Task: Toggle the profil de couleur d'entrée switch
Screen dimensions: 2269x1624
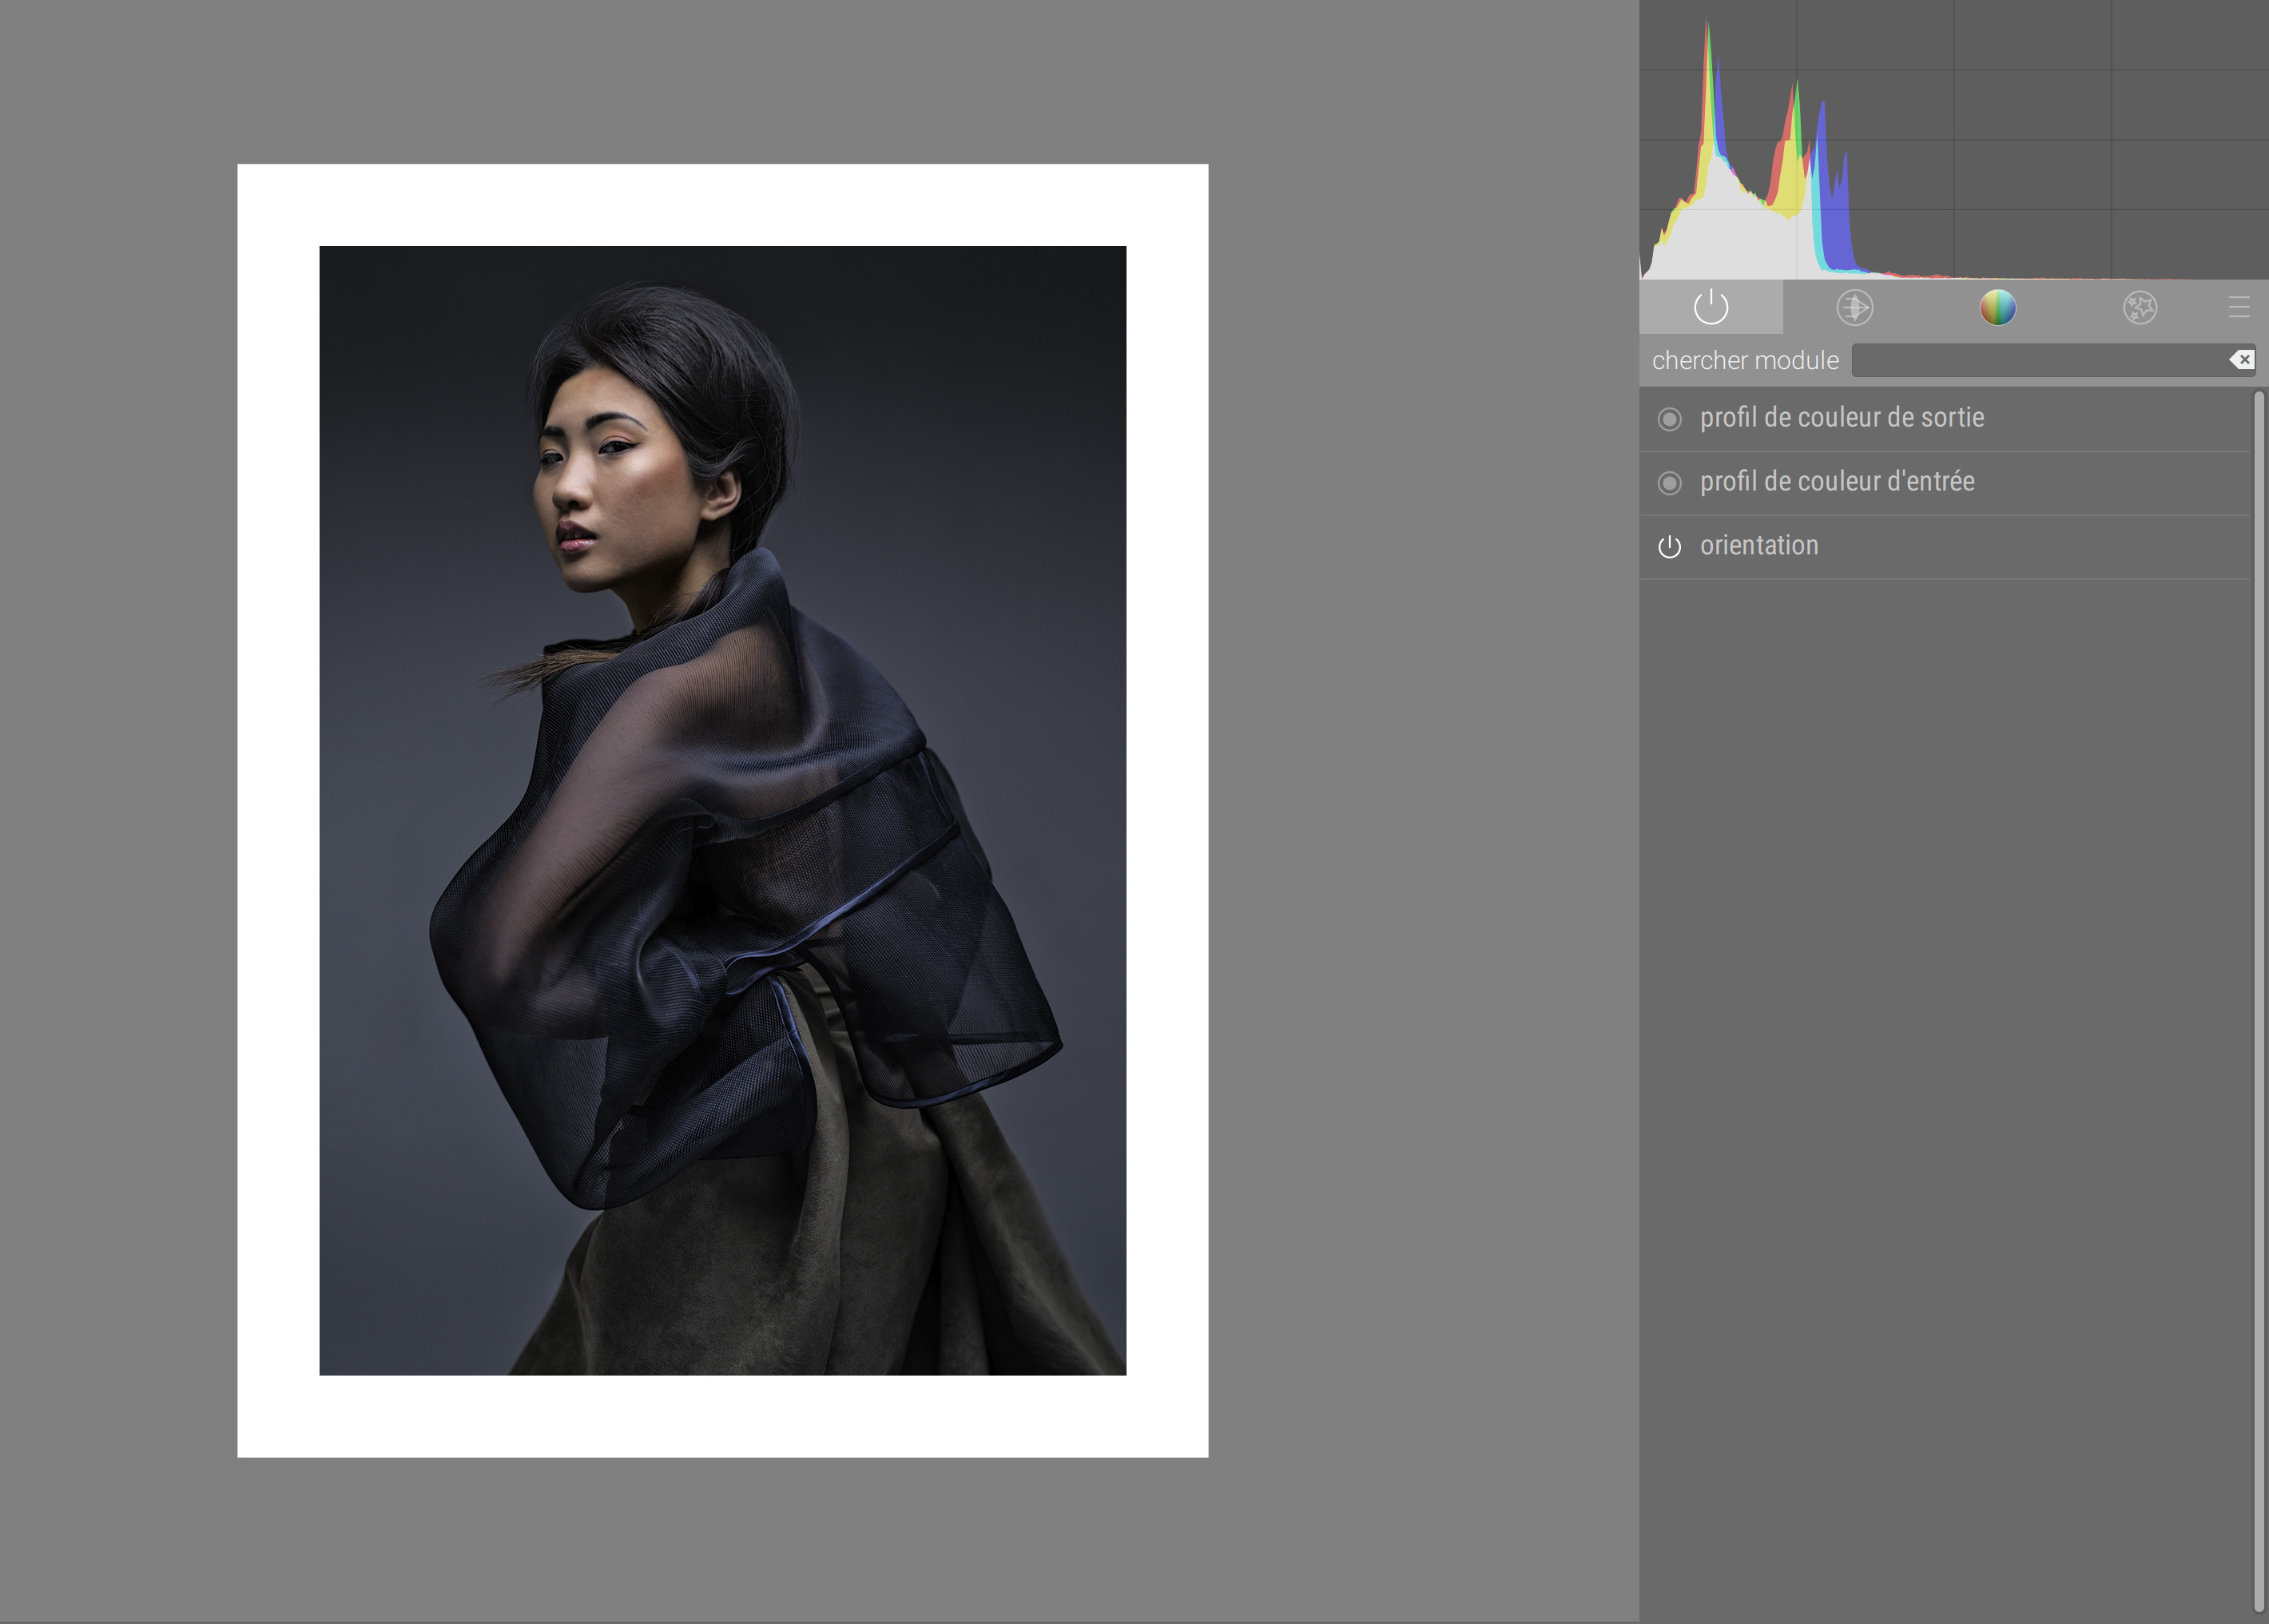Action: (1669, 483)
